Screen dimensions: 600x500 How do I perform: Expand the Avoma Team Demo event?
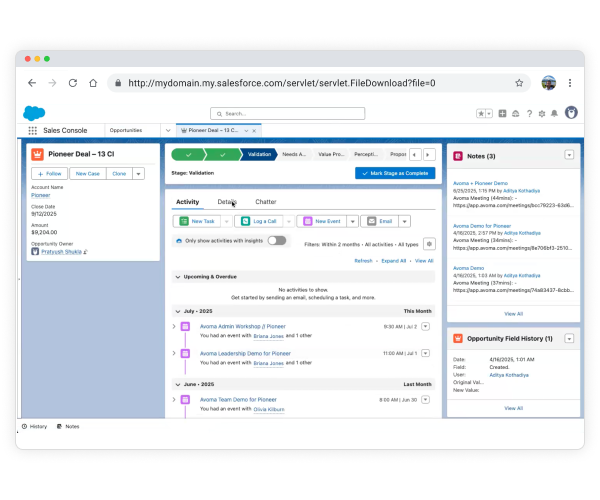click(x=174, y=399)
